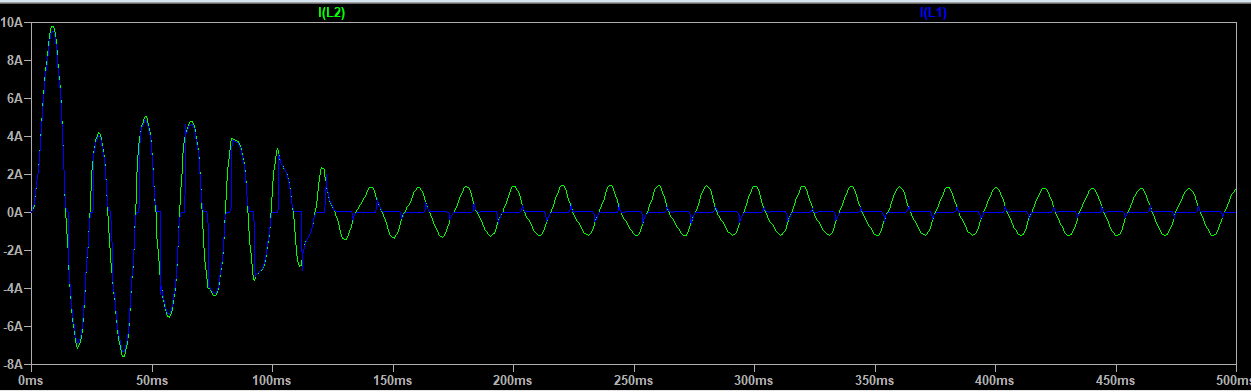This screenshot has height=392, width=1251.
Task: Click the 250ms time axis label
Action: (x=634, y=382)
